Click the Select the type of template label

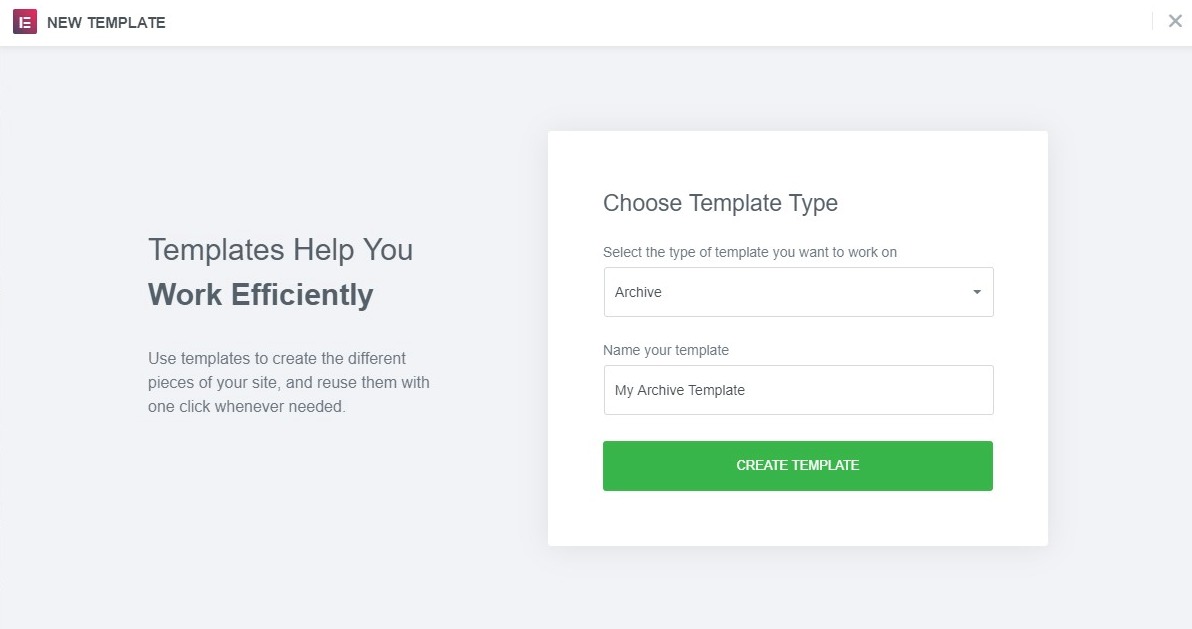[x=750, y=252]
